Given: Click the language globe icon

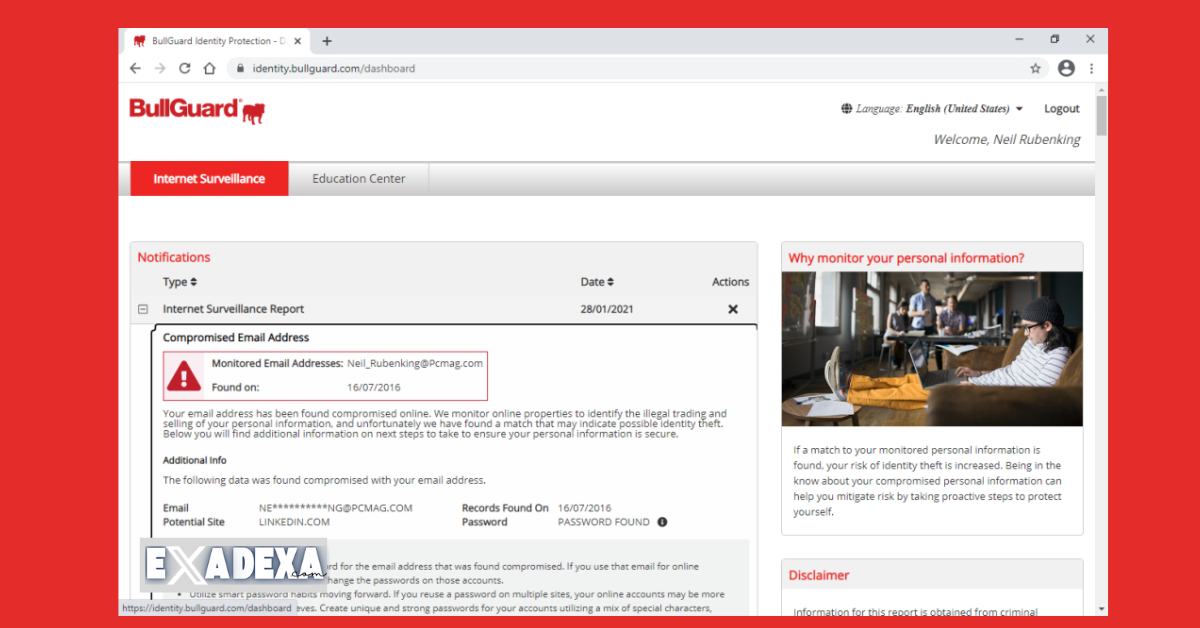Looking at the screenshot, I should click(847, 108).
